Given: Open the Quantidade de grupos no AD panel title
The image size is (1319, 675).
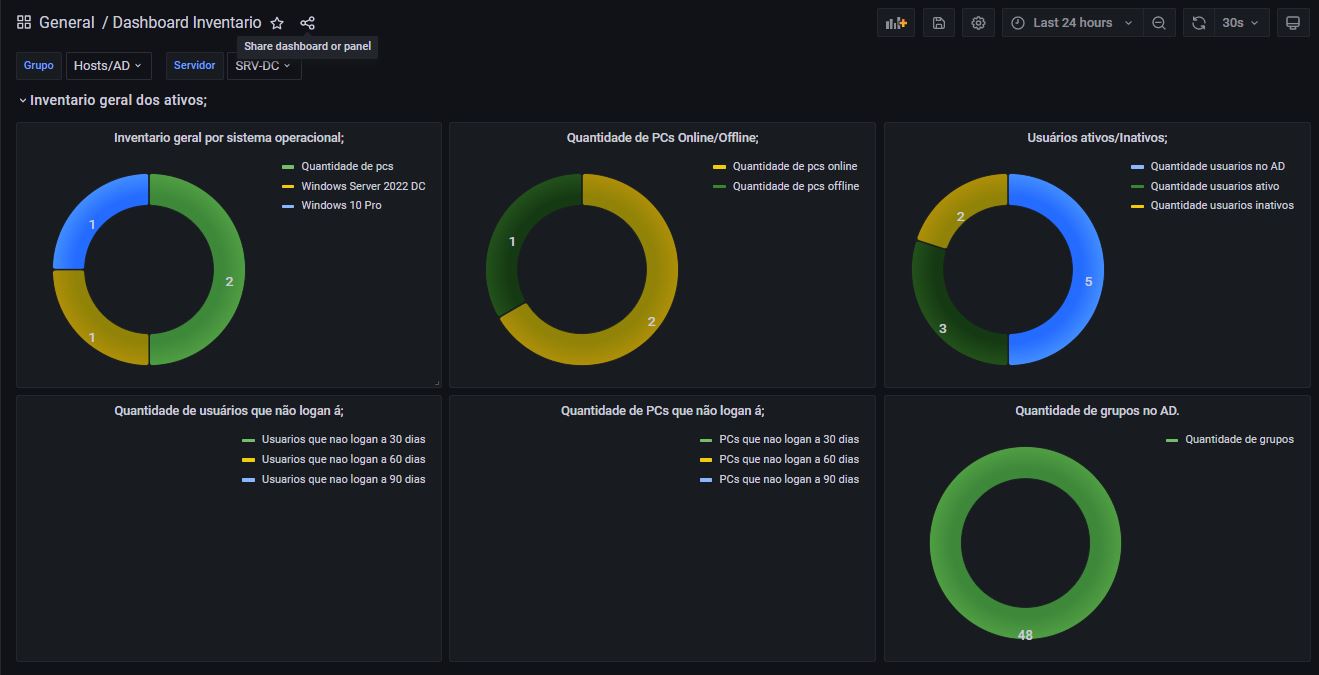Looking at the screenshot, I should tap(1097, 411).
